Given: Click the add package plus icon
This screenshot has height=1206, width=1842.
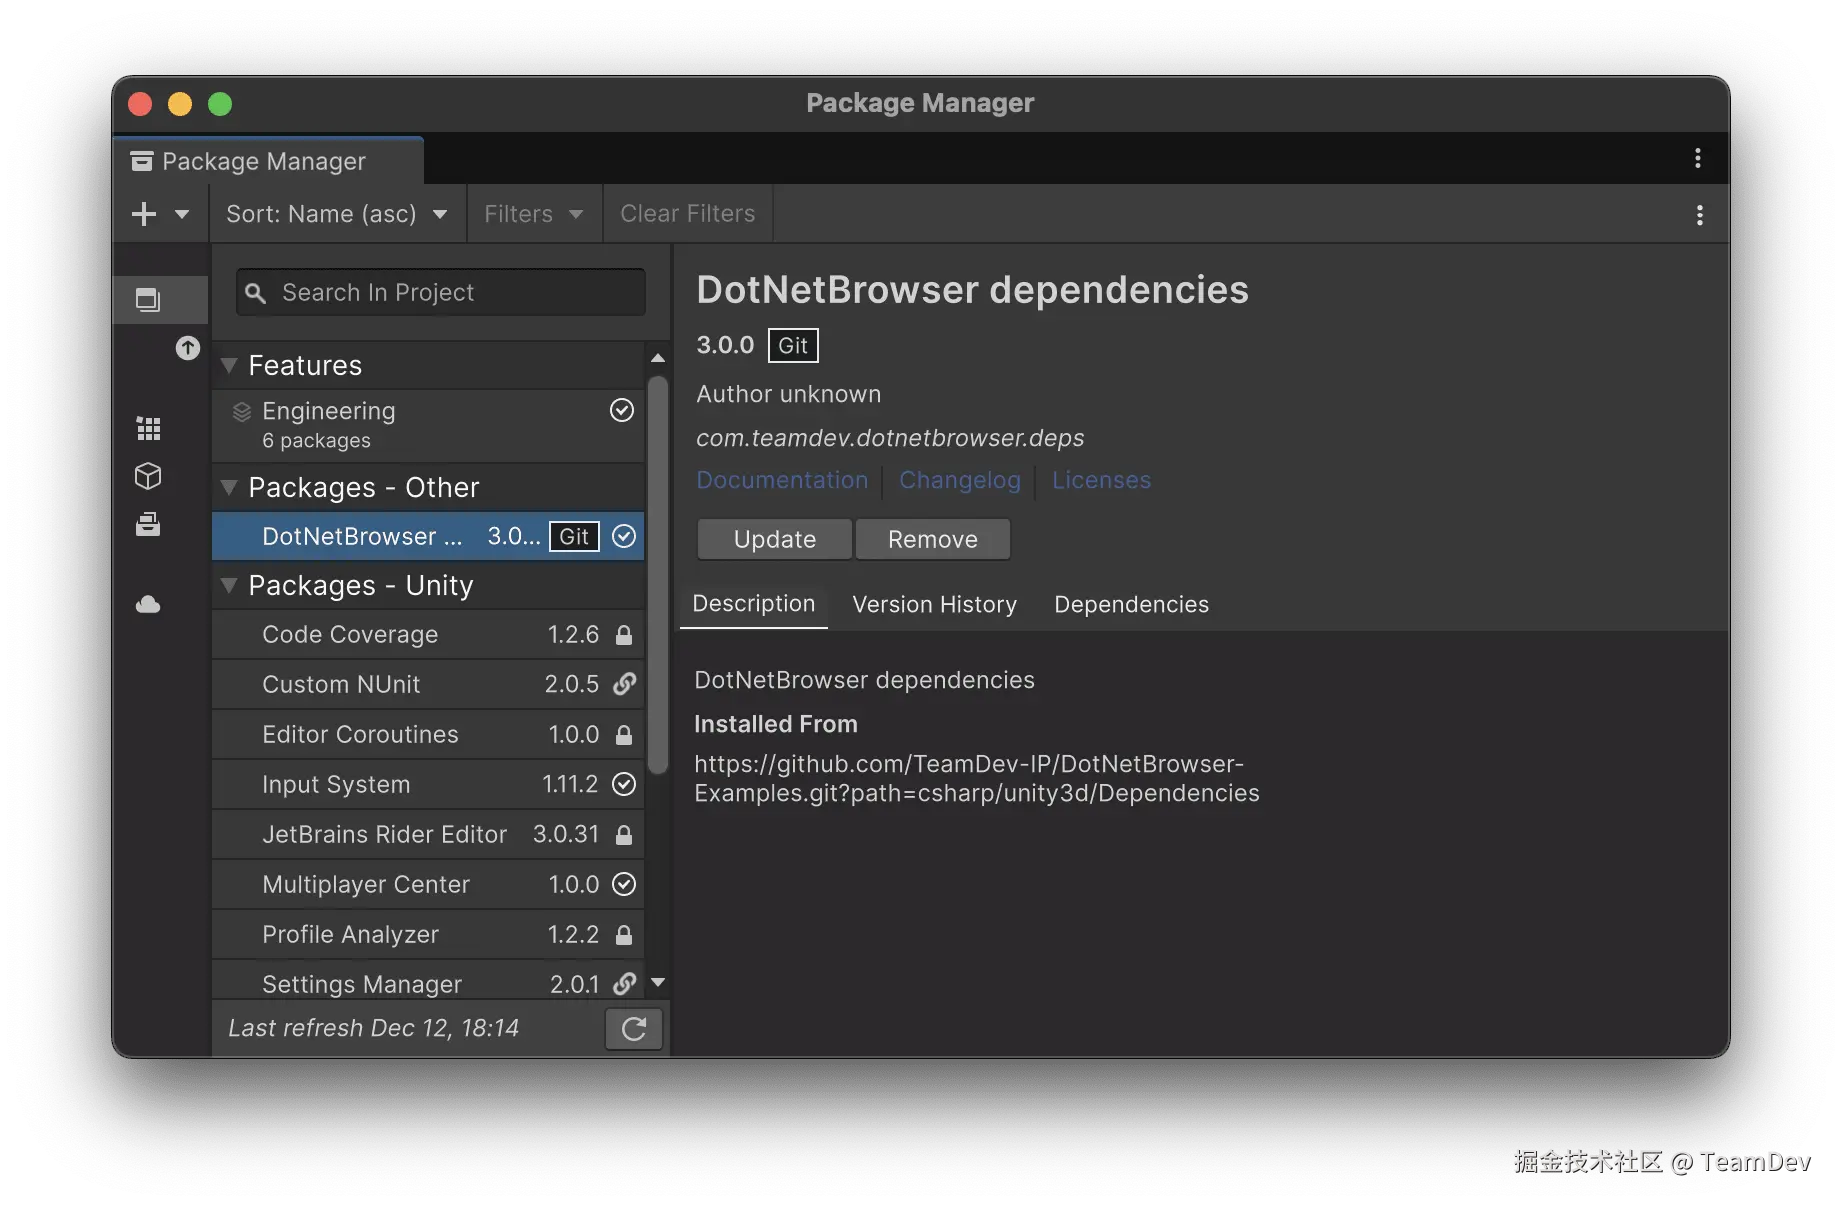Looking at the screenshot, I should pyautogui.click(x=143, y=213).
